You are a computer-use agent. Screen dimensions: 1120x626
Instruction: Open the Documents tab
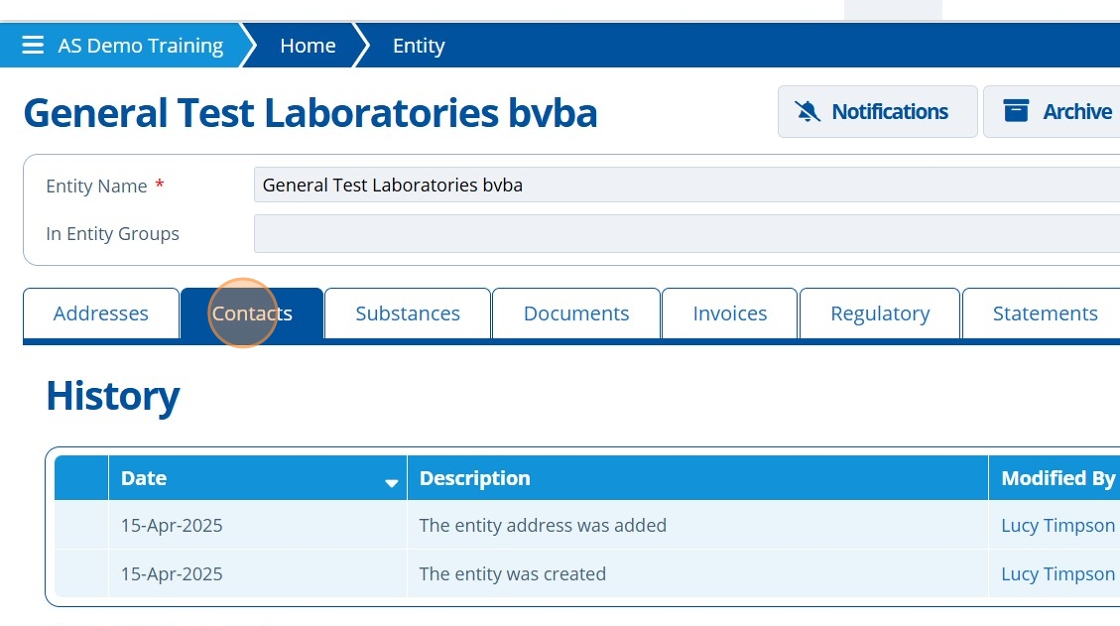(576, 314)
